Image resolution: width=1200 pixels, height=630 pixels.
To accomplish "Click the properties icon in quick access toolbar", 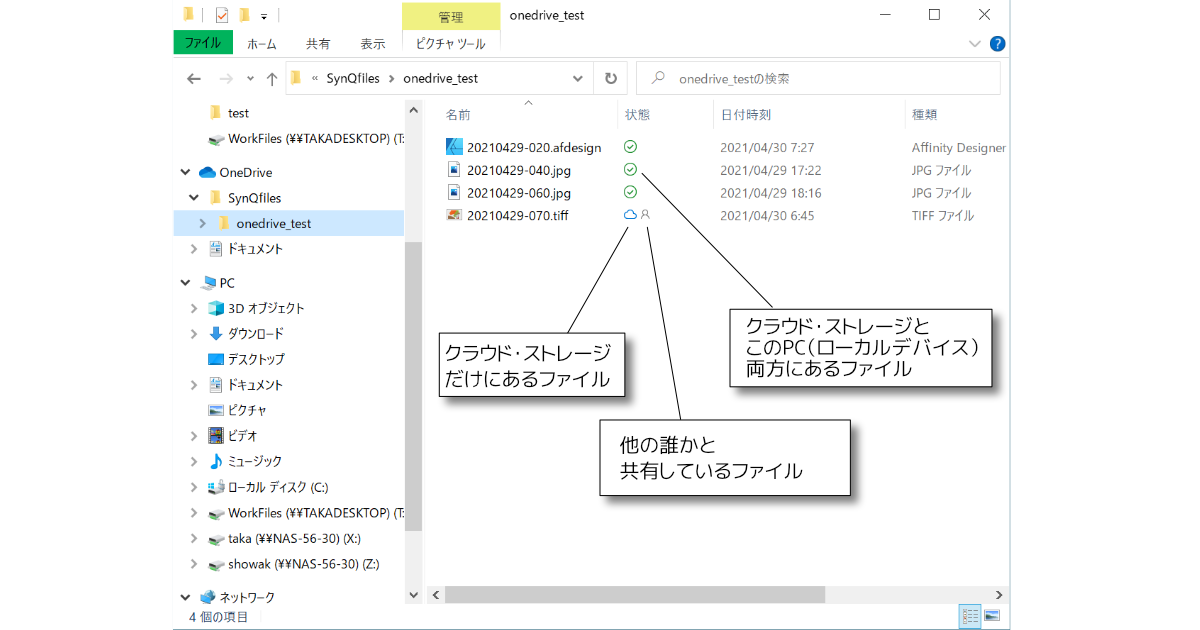I will (x=222, y=15).
